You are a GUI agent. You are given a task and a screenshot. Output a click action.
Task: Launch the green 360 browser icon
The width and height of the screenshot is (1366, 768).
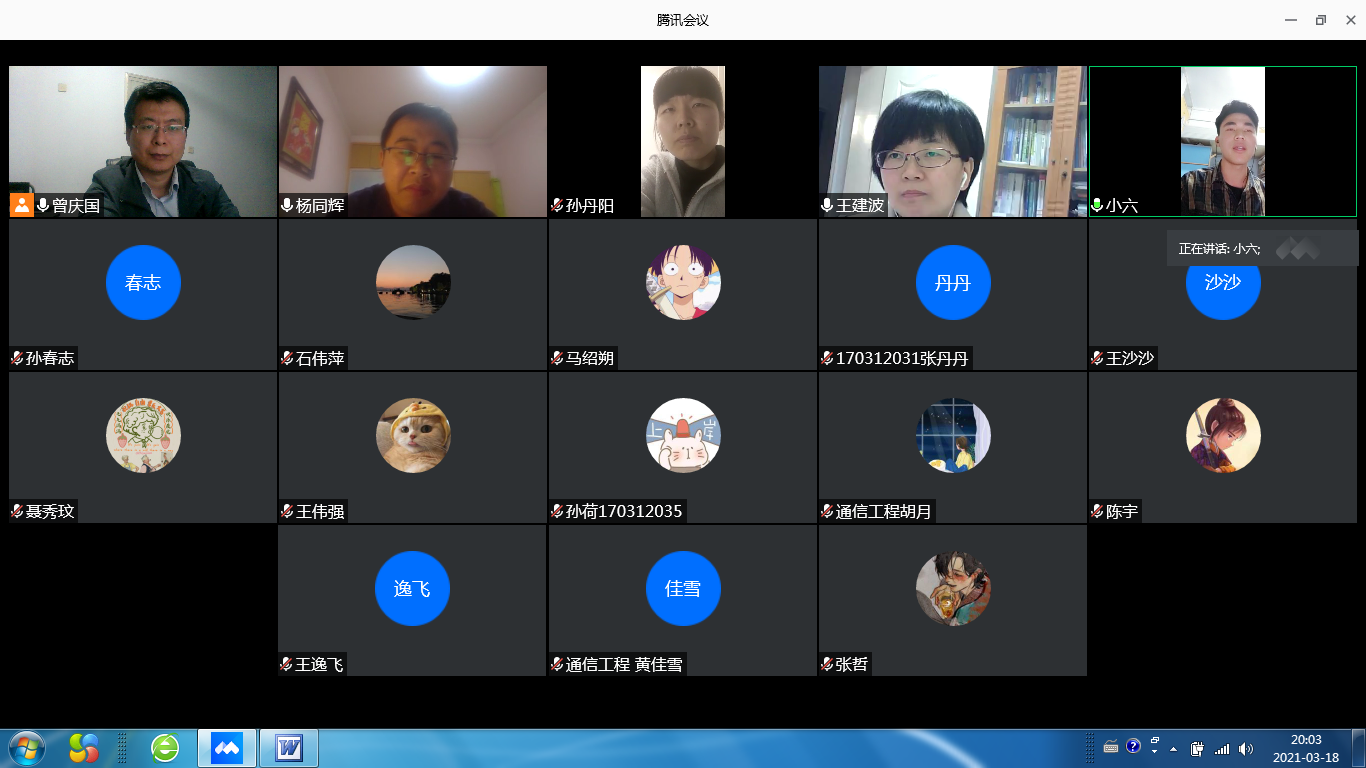tap(165, 747)
